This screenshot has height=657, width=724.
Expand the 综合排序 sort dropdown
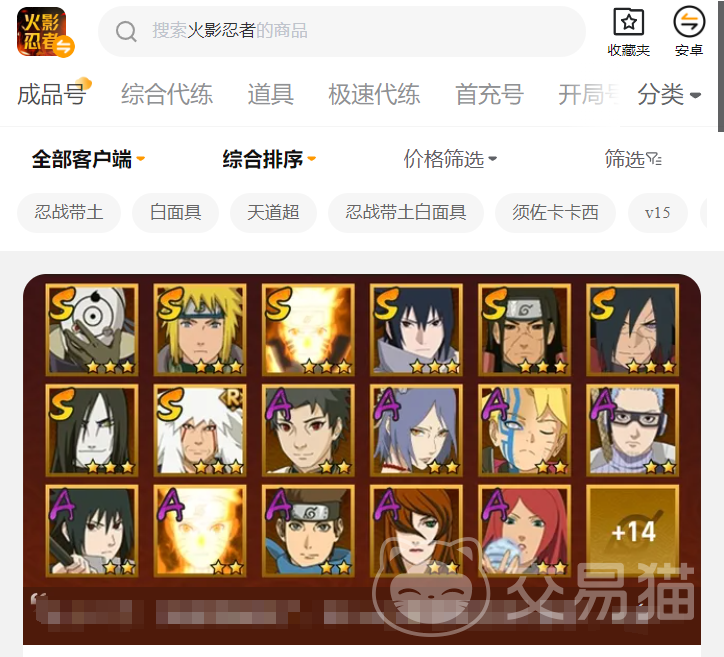pos(269,159)
